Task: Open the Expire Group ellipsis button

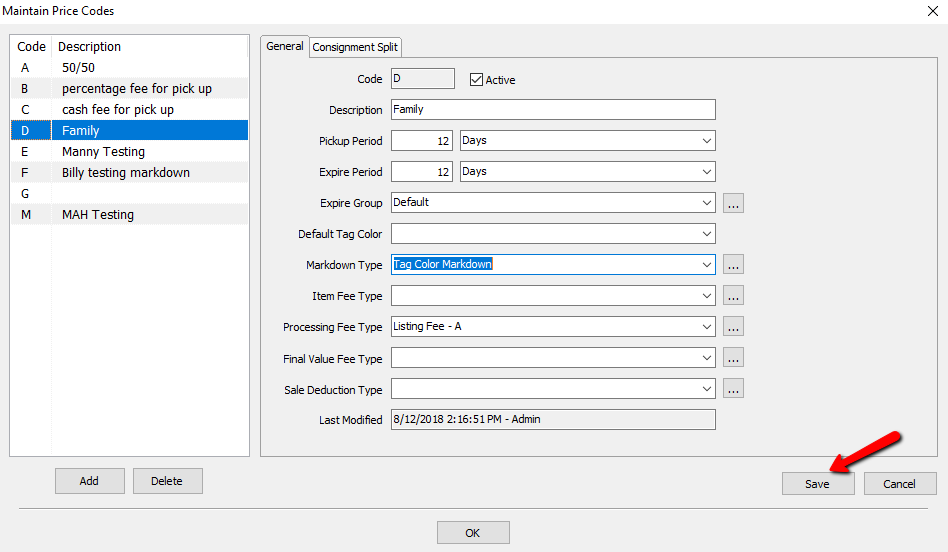Action: pos(733,203)
